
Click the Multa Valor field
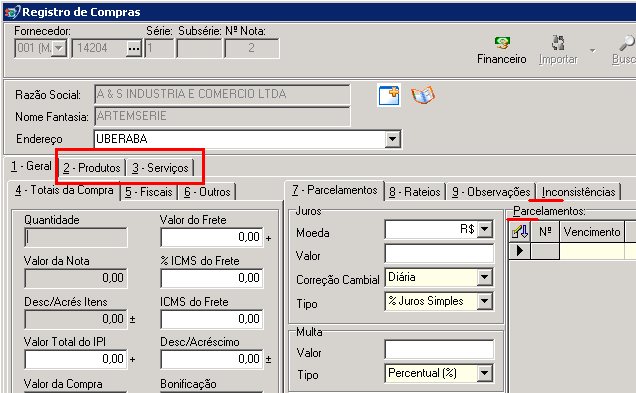[x=439, y=350]
